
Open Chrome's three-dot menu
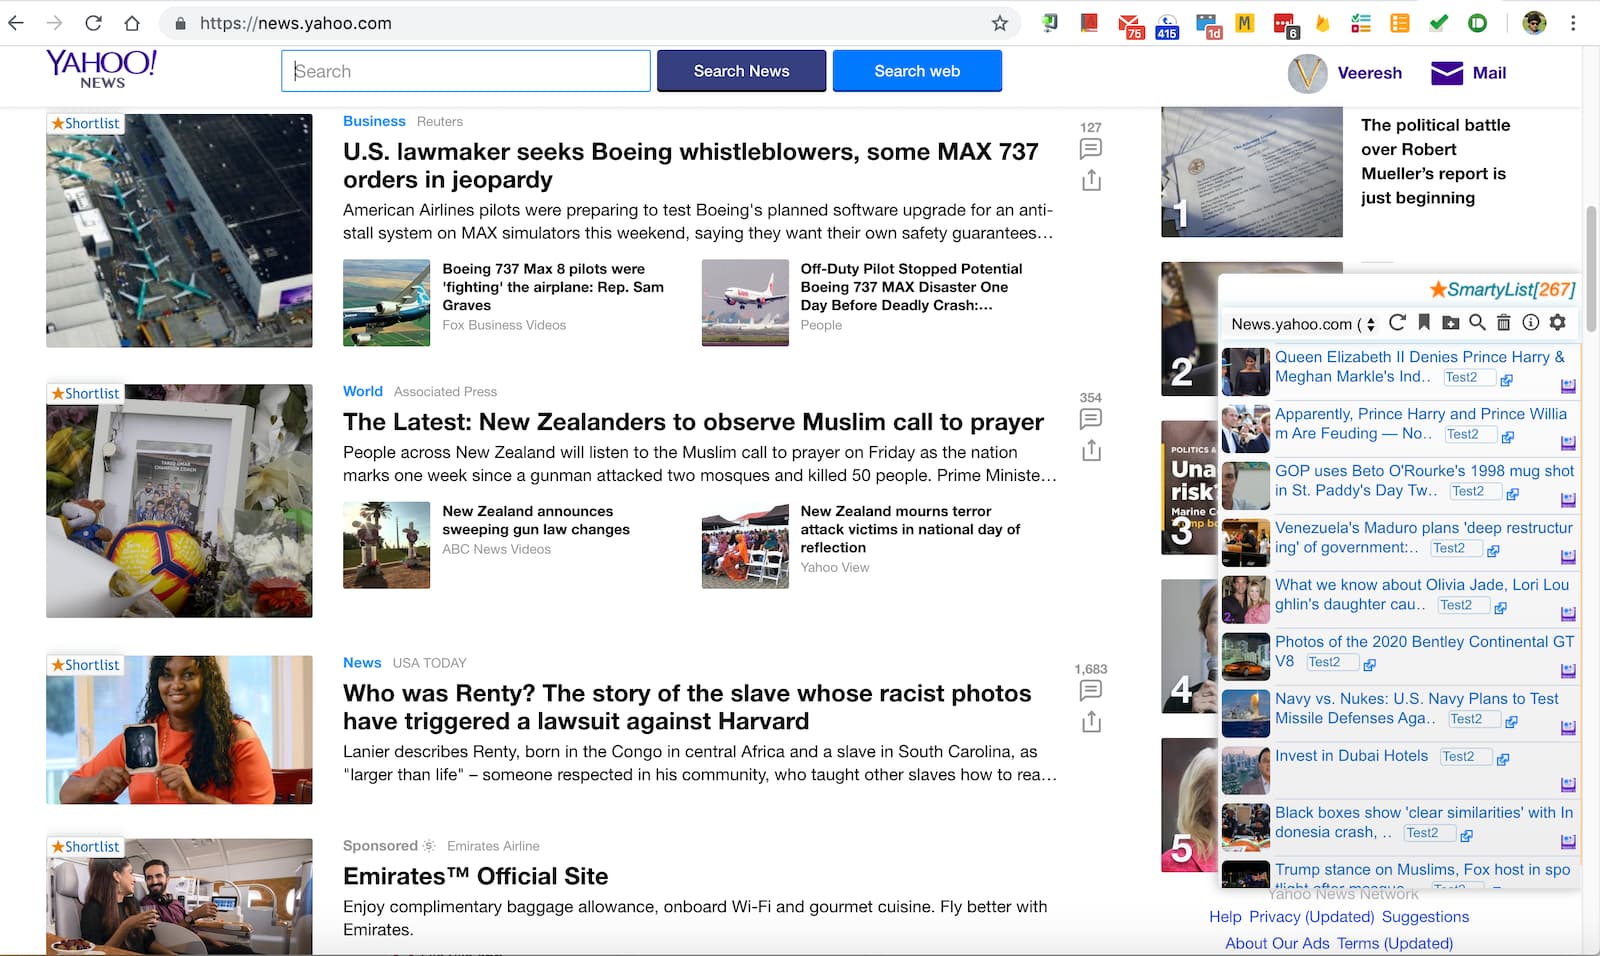click(1573, 23)
